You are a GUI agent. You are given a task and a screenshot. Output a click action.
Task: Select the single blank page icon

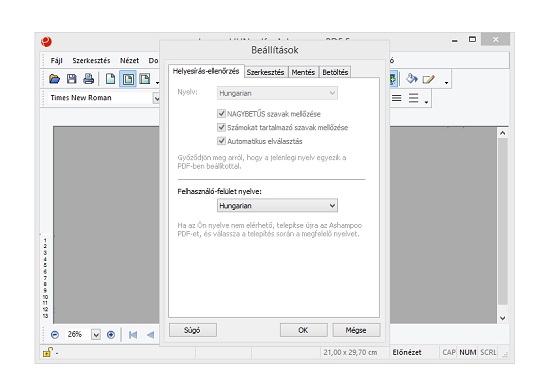110,79
